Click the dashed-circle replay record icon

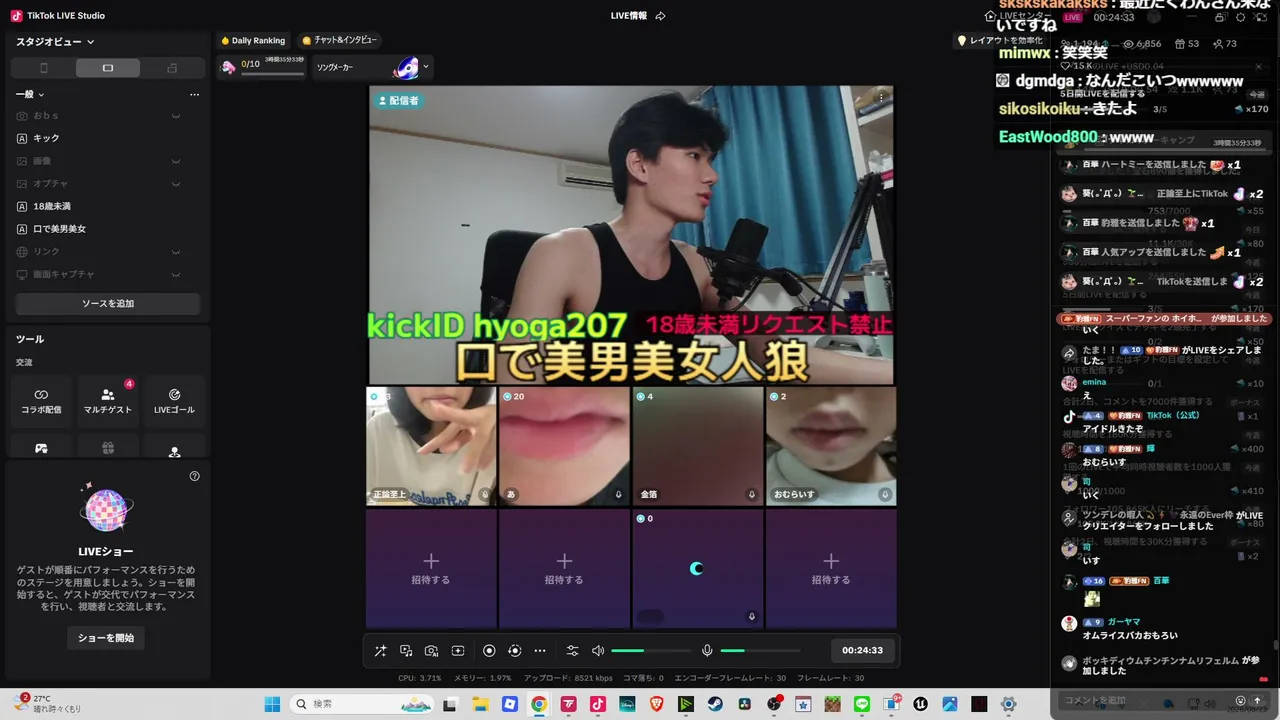coord(515,650)
